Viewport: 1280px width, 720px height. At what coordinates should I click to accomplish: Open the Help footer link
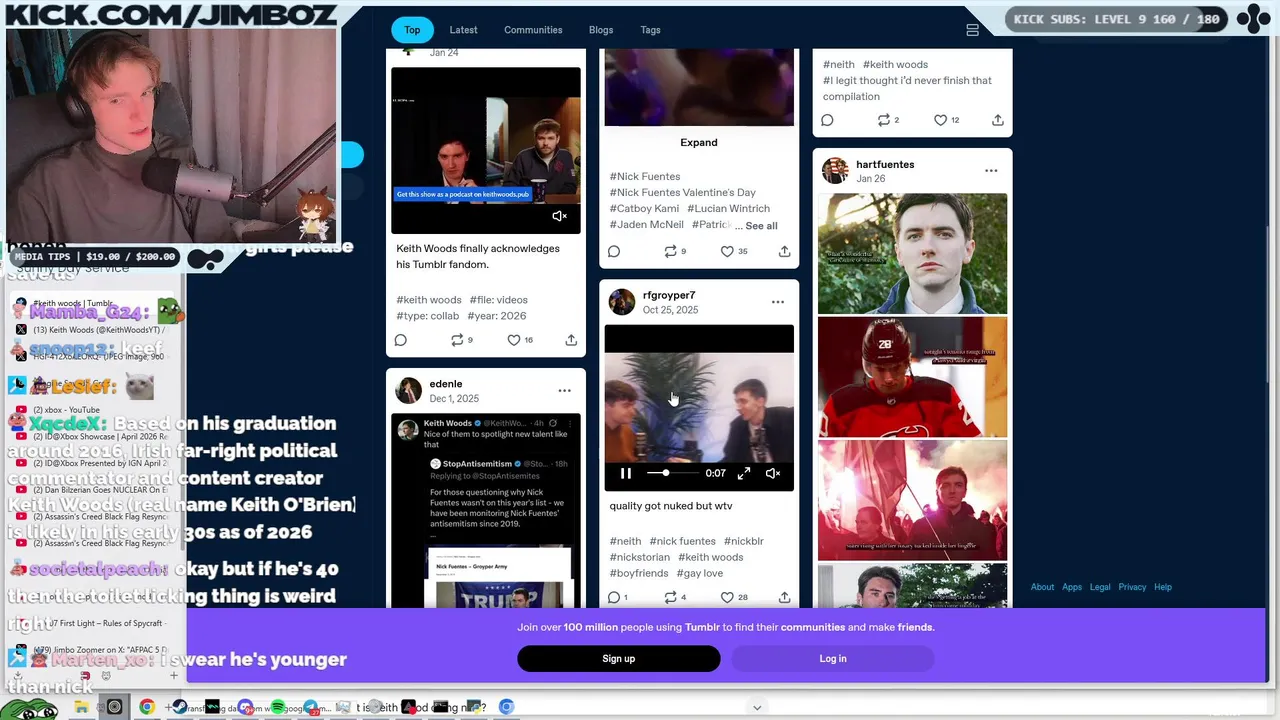click(x=1163, y=587)
